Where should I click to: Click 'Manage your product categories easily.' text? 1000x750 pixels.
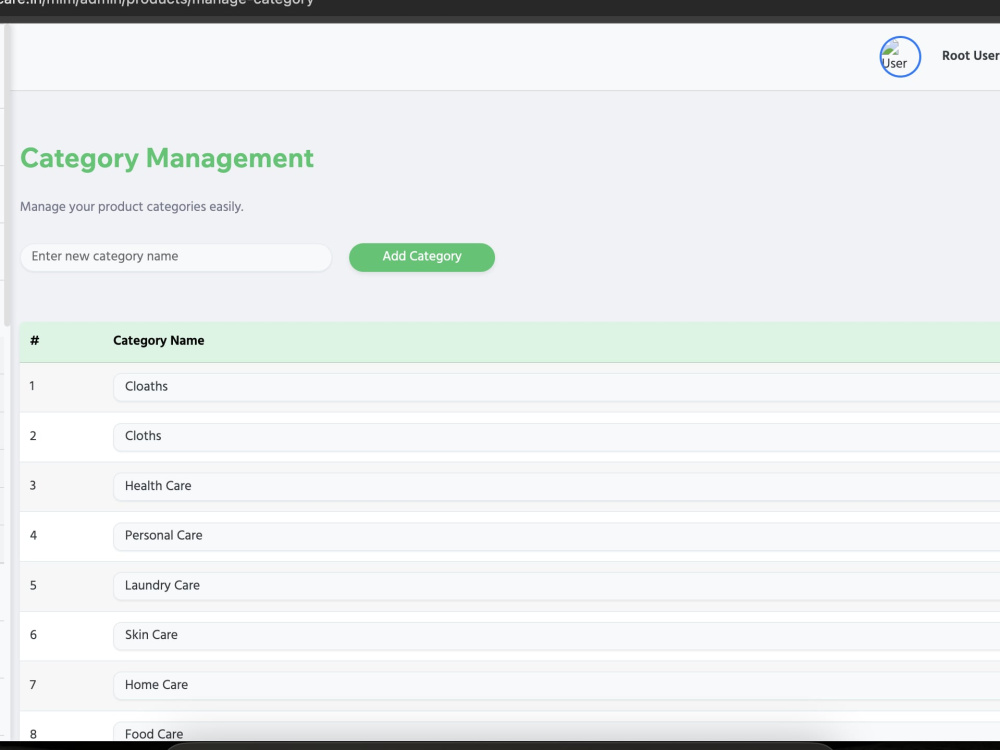click(x=132, y=207)
